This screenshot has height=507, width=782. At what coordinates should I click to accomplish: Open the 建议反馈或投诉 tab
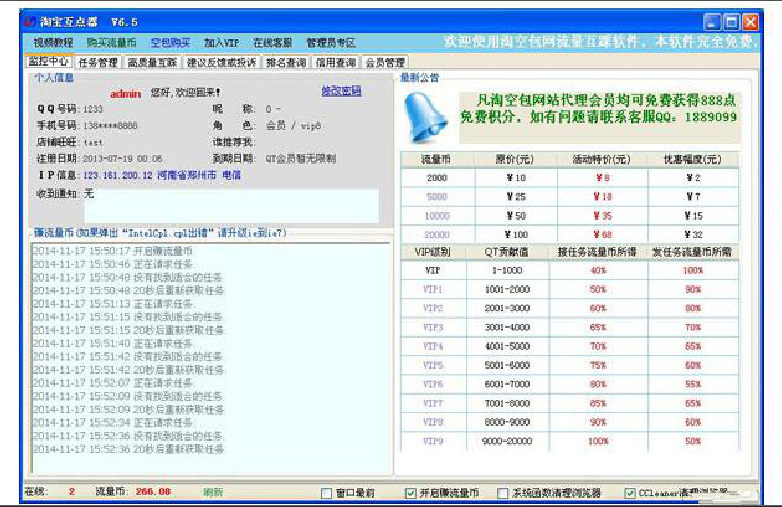[221, 62]
